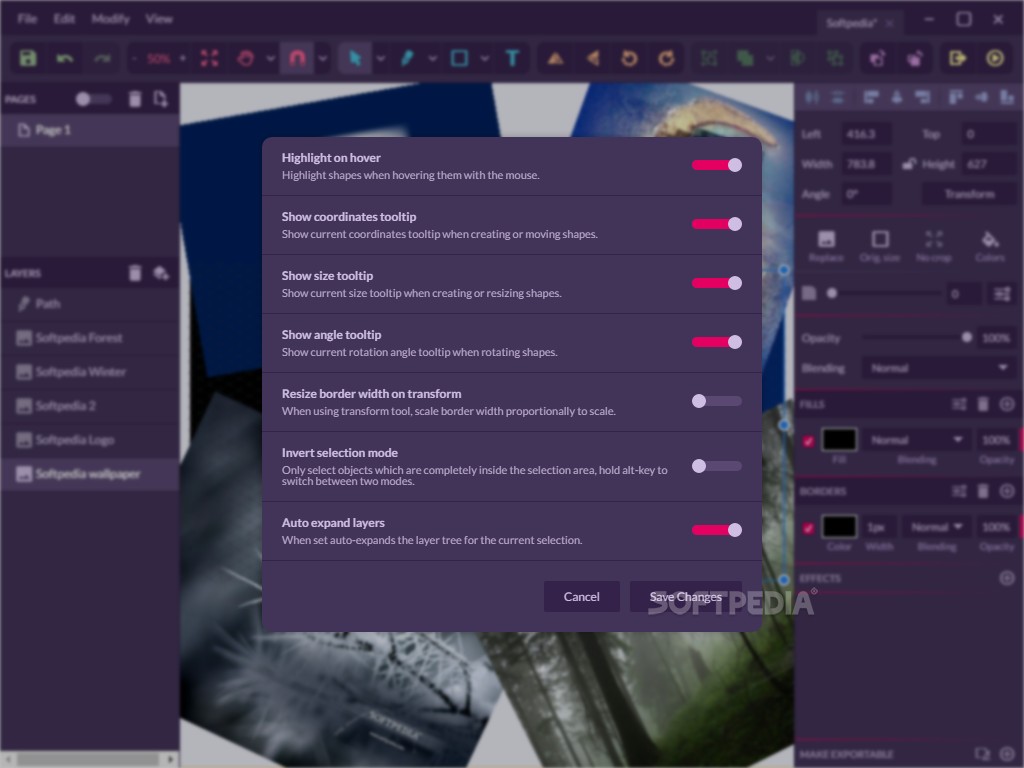Click the rotate counter-clockwise icon

click(x=629, y=58)
